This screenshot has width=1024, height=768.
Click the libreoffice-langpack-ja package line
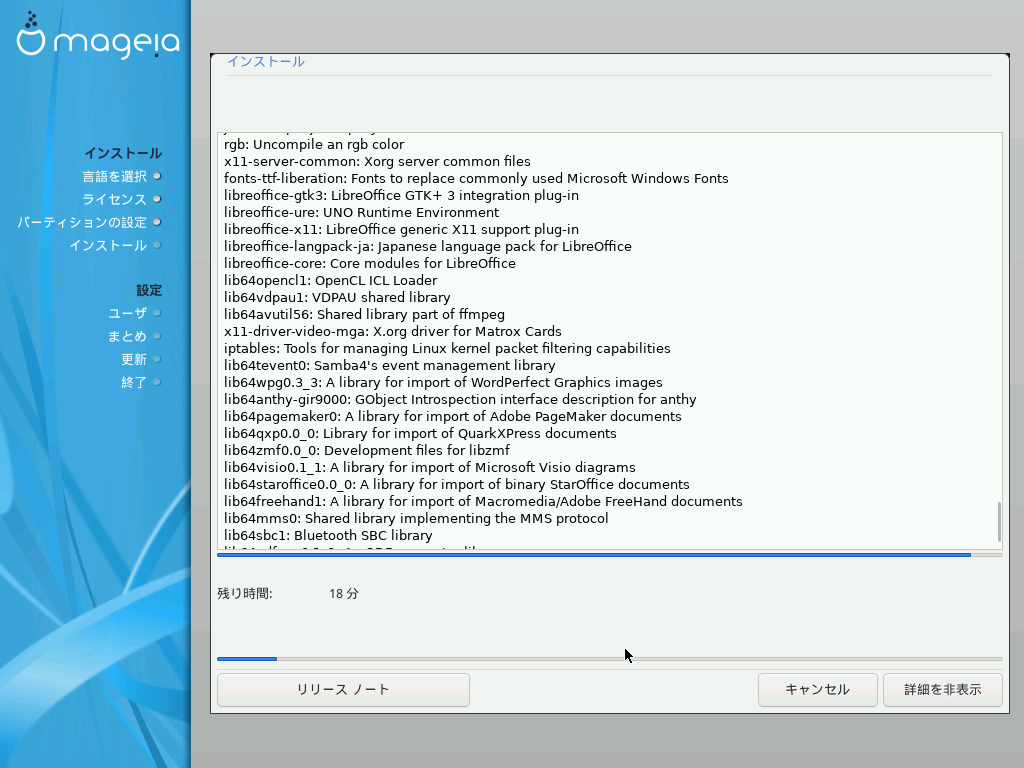428,246
